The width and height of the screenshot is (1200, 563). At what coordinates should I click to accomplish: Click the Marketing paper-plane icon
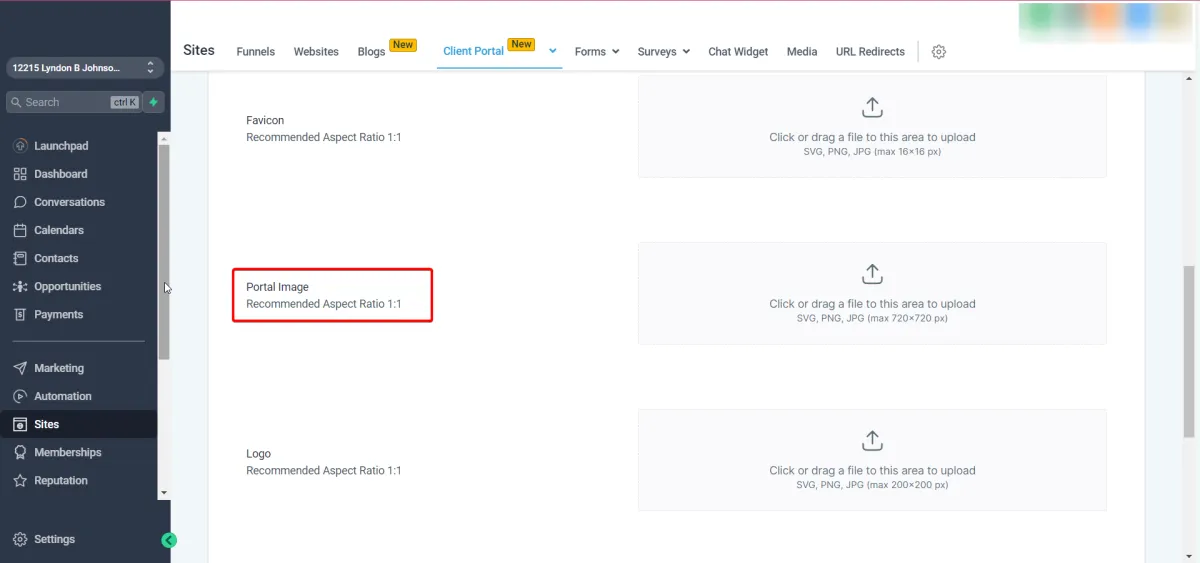pos(20,368)
